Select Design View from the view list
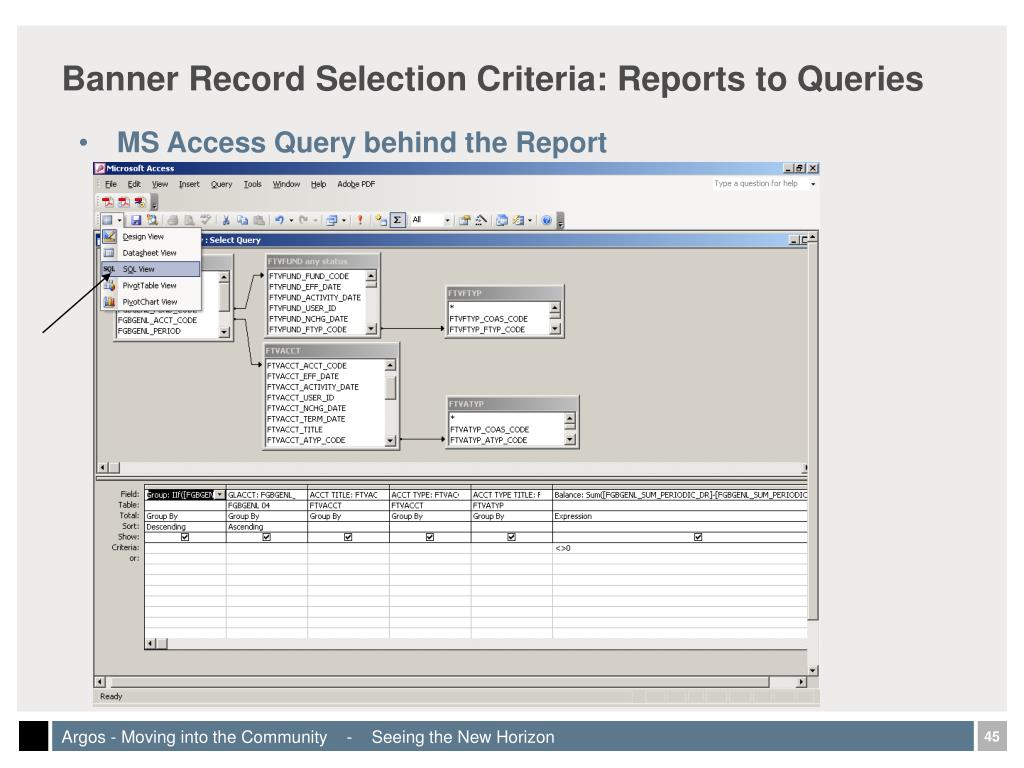Viewport: 1024px width, 768px height. (151, 237)
